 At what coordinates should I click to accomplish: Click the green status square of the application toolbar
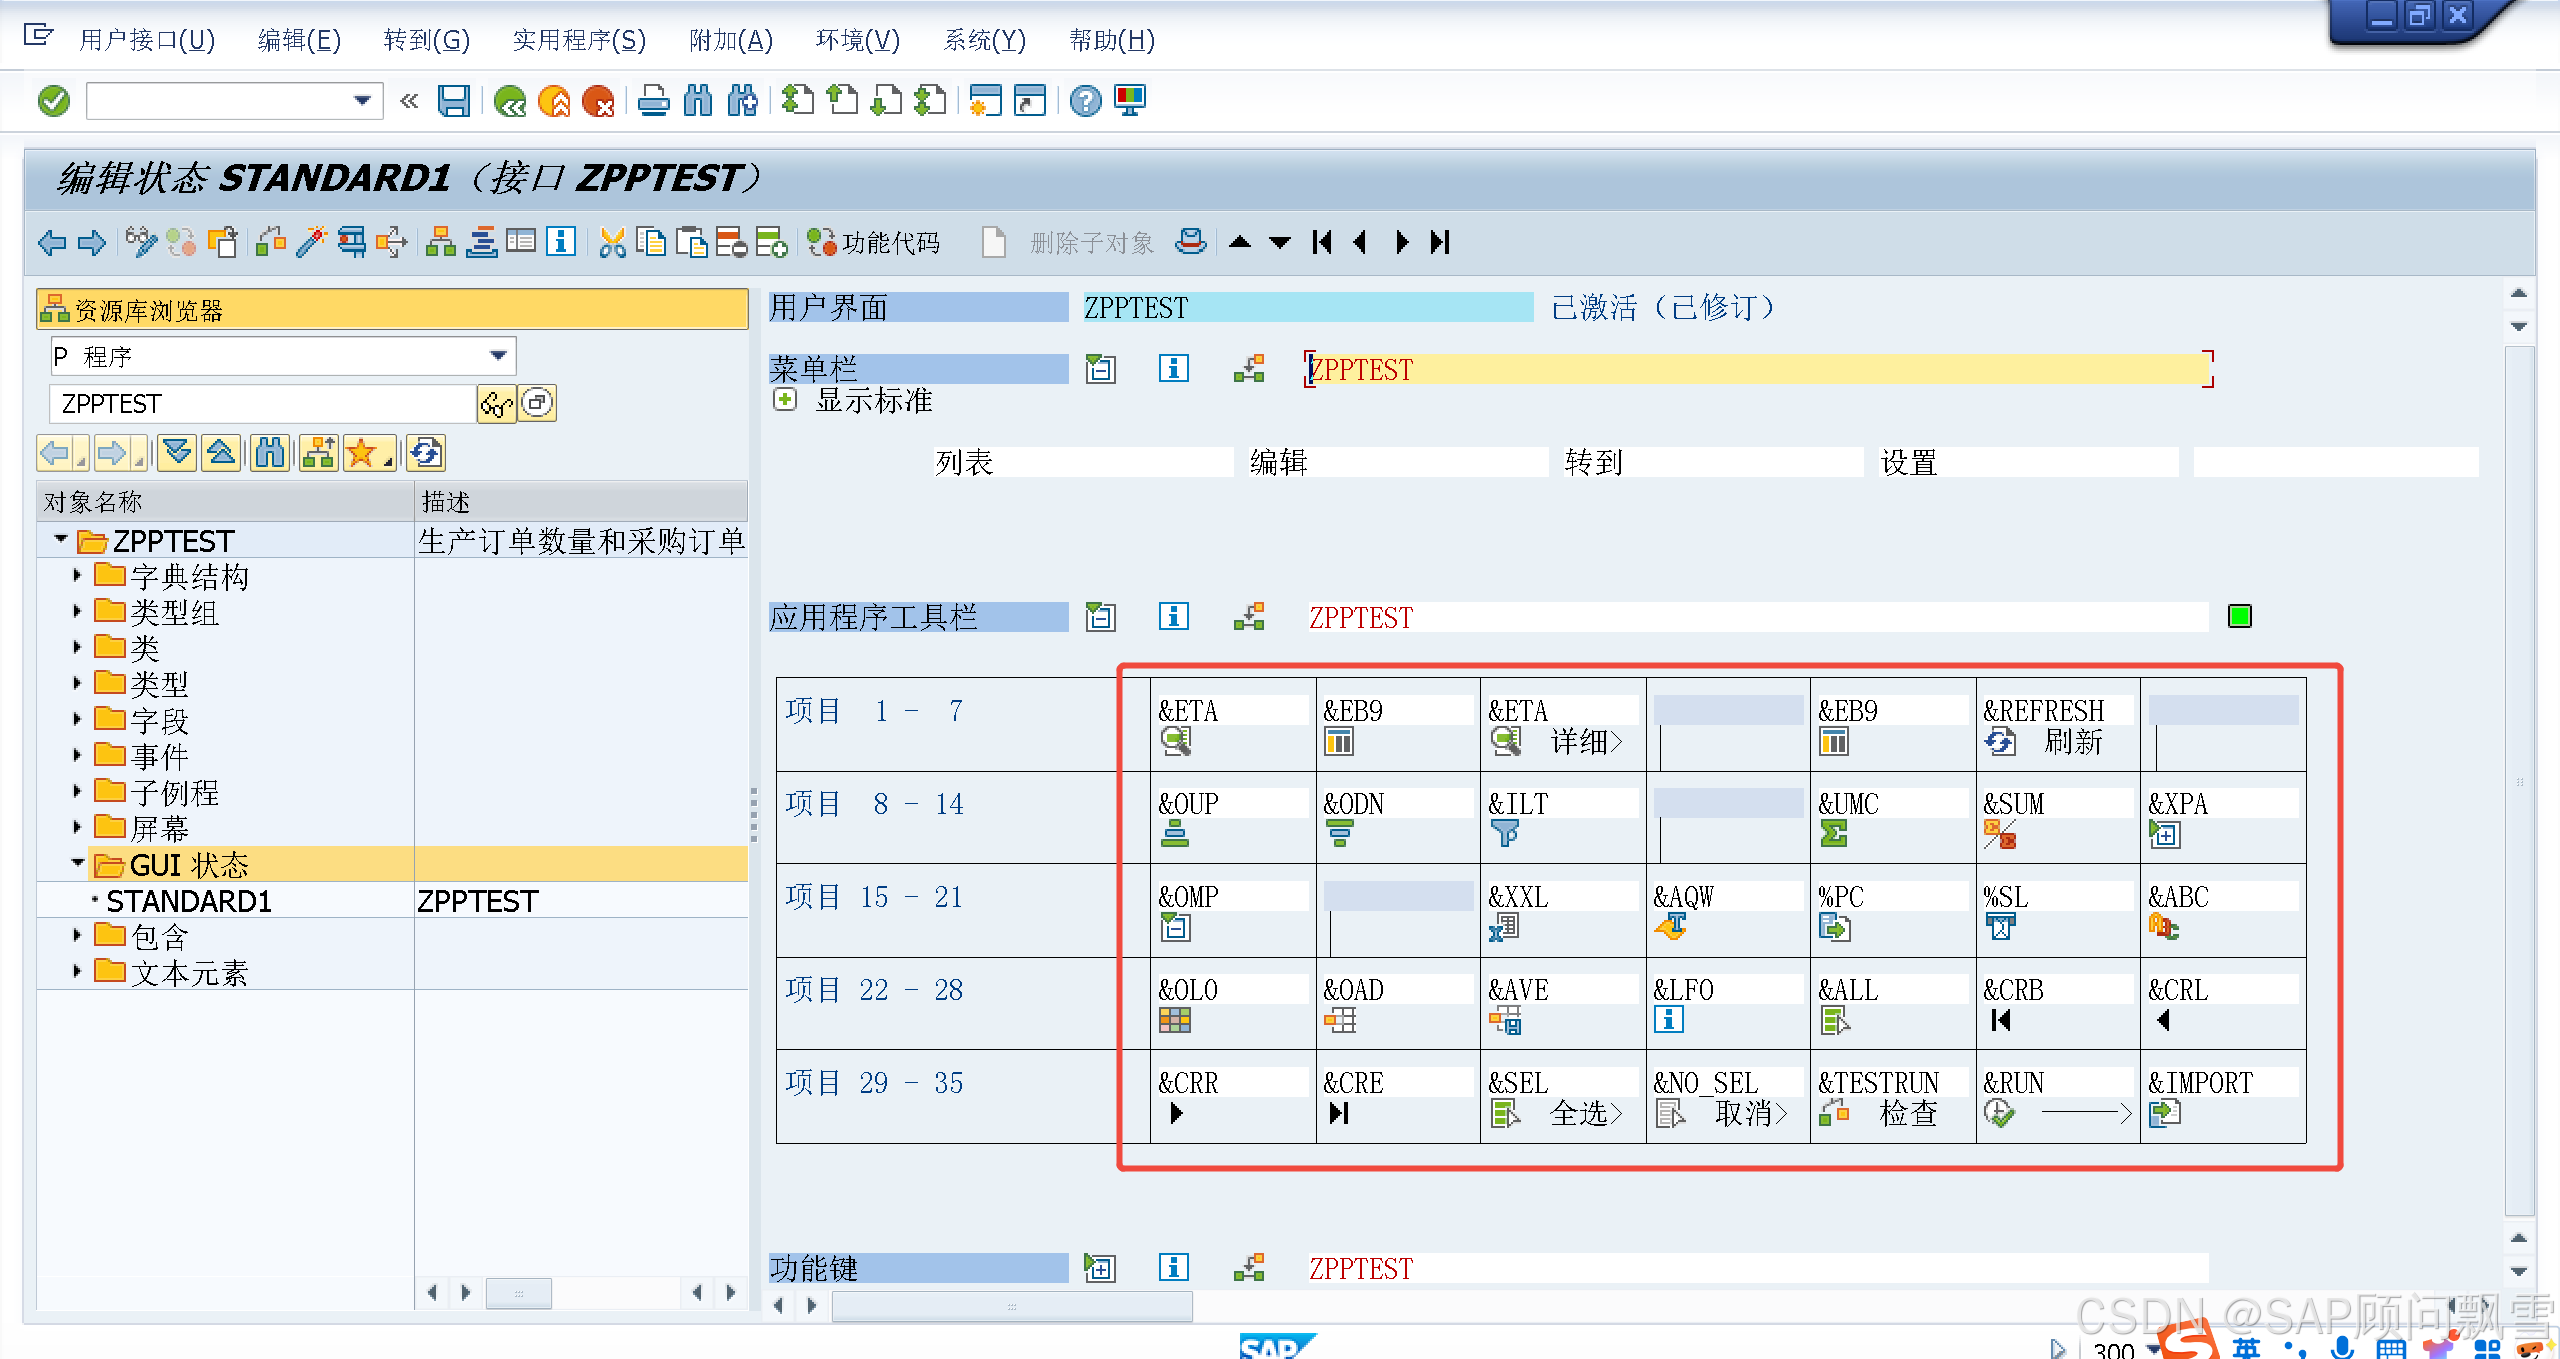(x=2239, y=617)
